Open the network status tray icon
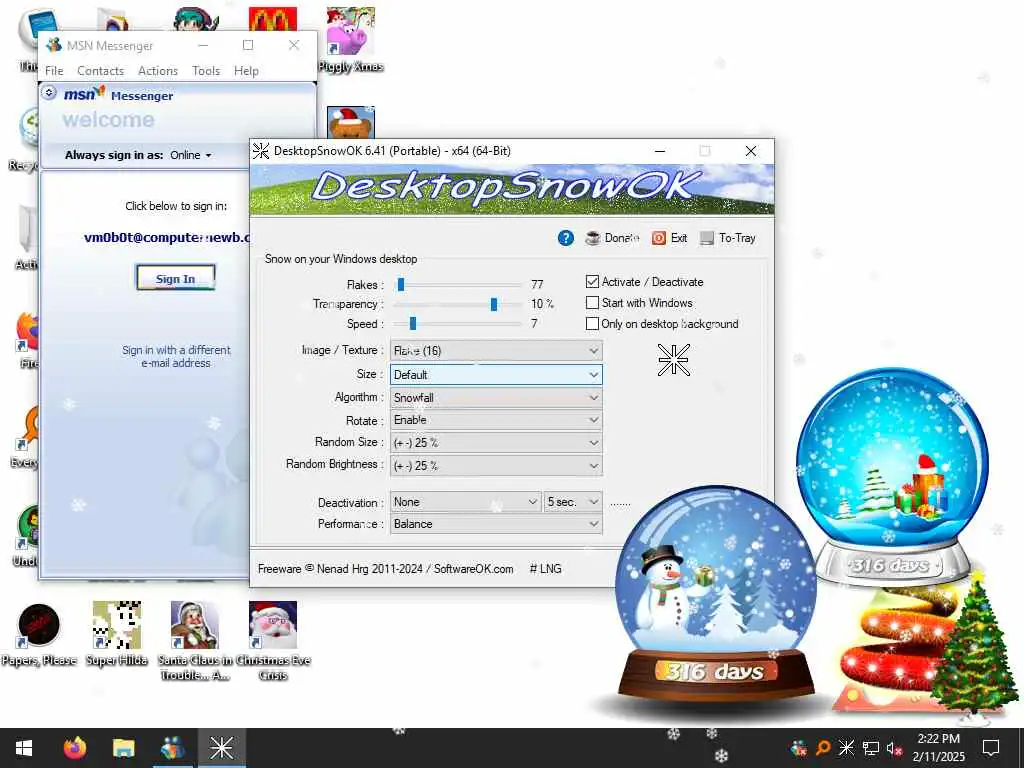This screenshot has width=1024, height=768. (x=871, y=748)
